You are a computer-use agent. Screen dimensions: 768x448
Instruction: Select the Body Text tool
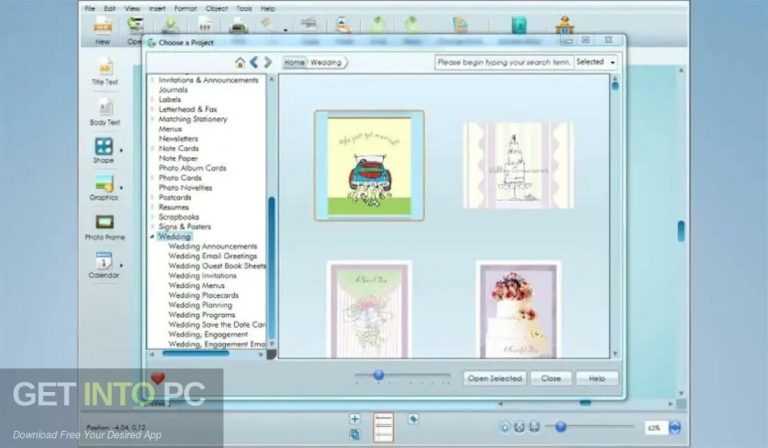[x=104, y=110]
